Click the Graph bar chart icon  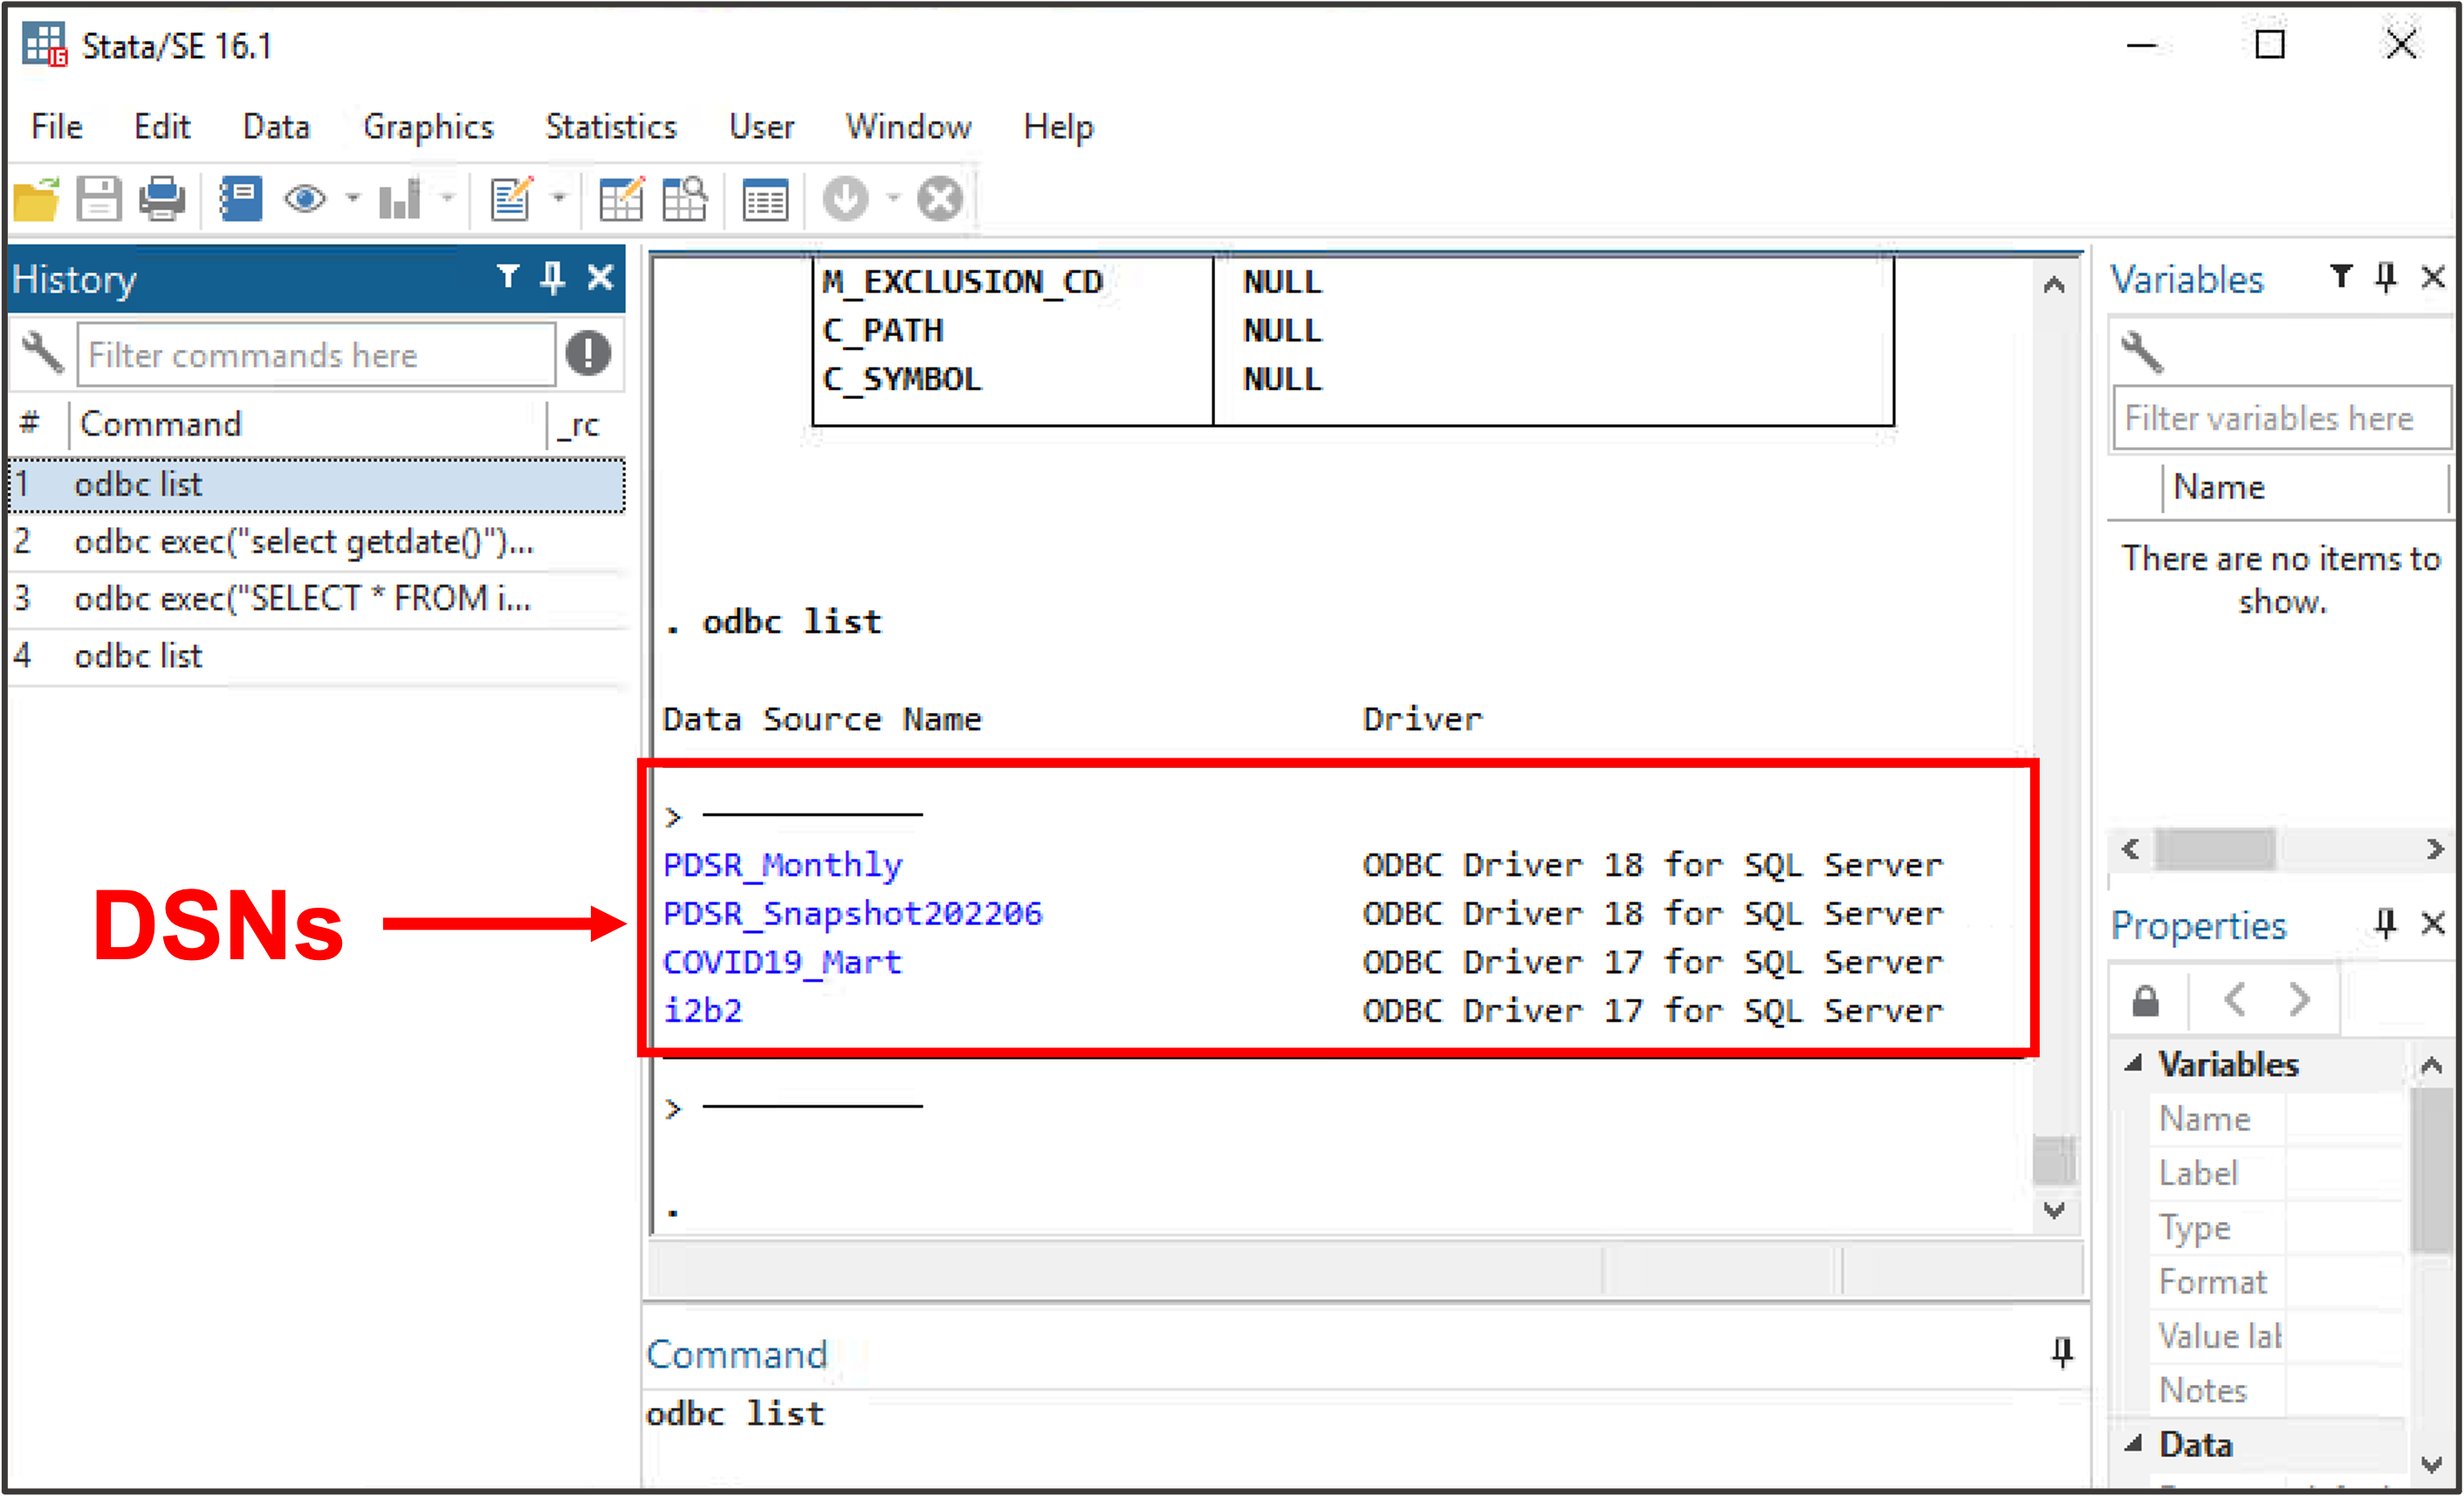(400, 199)
